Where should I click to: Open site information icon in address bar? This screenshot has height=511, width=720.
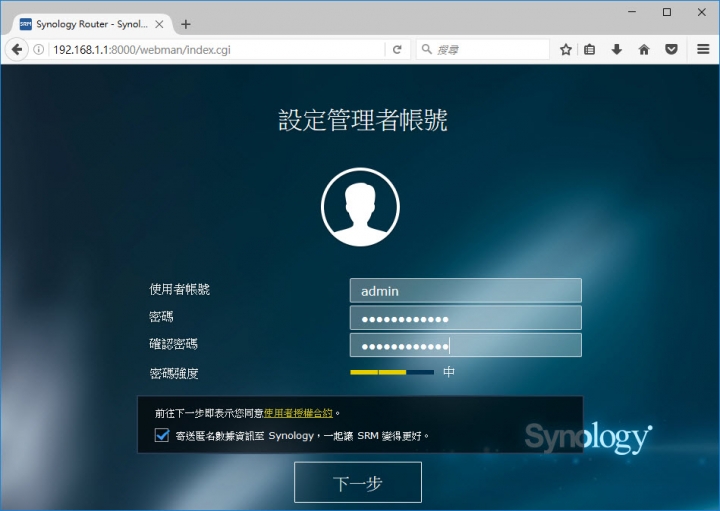point(39,49)
